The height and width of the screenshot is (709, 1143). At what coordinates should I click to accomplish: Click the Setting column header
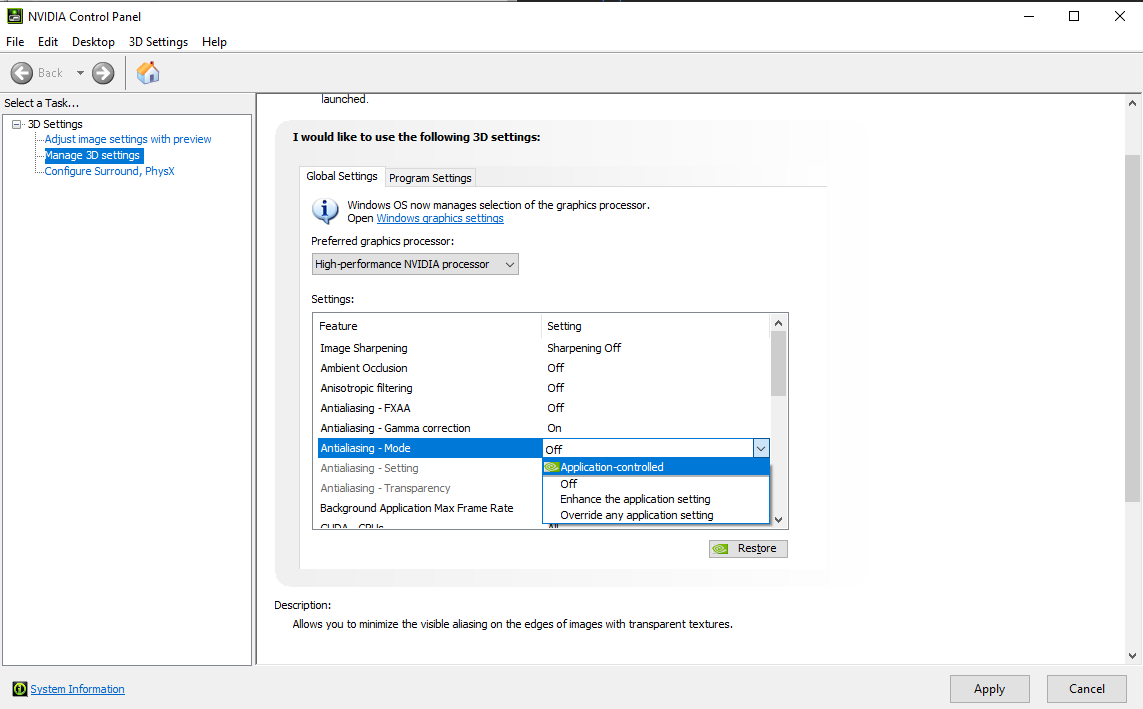point(655,326)
